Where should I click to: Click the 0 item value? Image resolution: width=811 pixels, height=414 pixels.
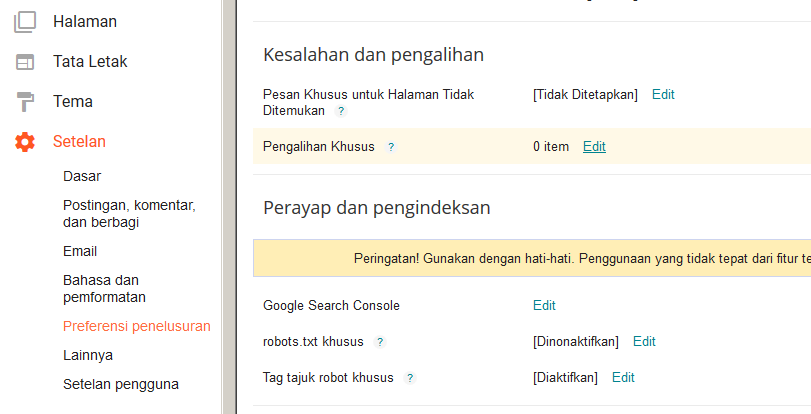551,147
